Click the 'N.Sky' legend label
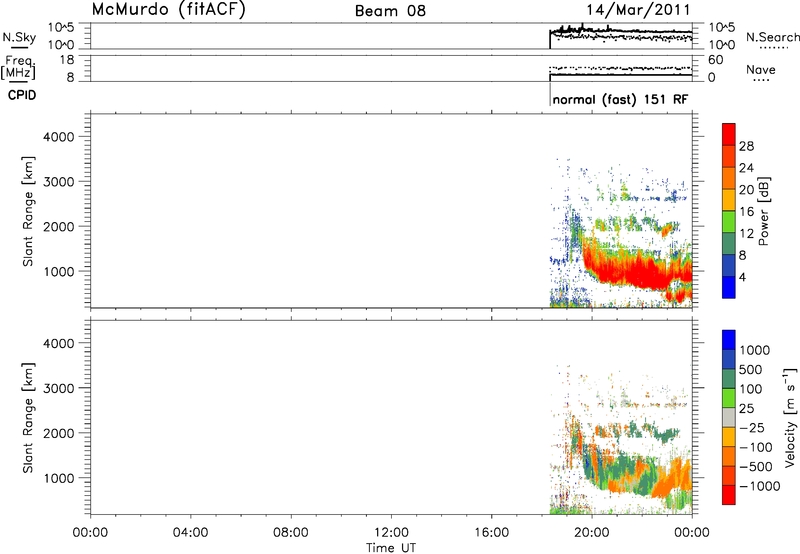This screenshot has width=800, height=554. click(x=19, y=37)
